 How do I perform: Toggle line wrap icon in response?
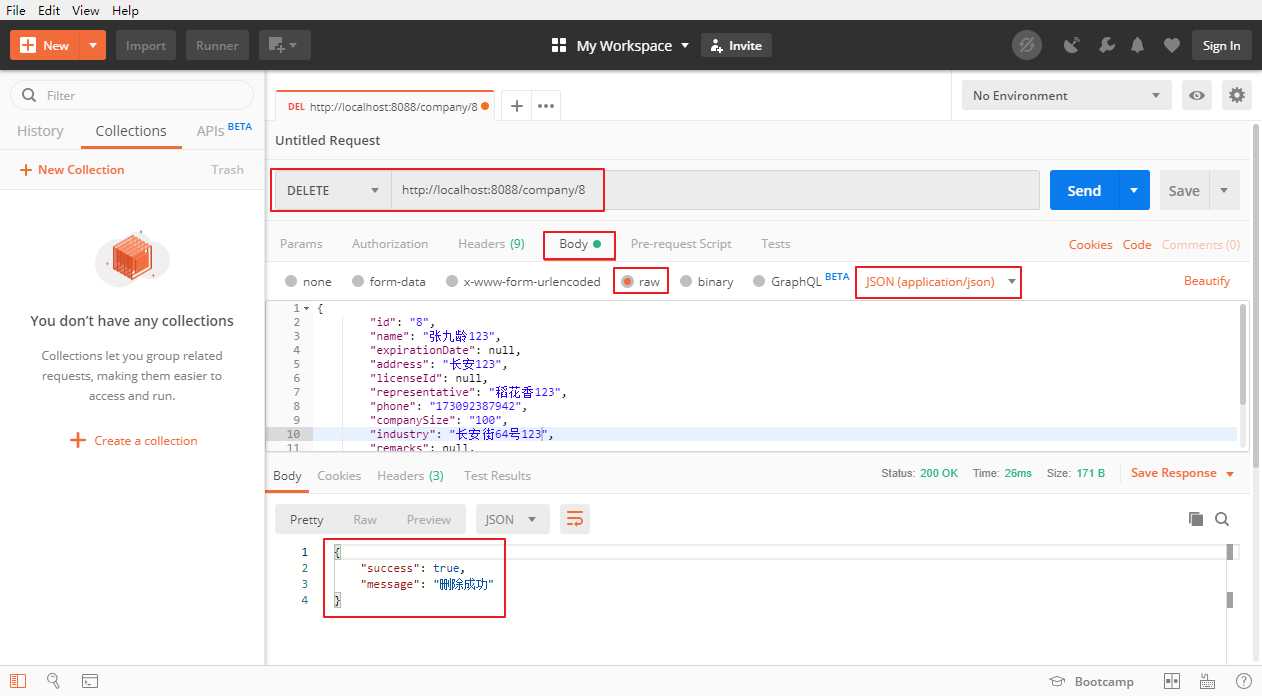point(574,519)
